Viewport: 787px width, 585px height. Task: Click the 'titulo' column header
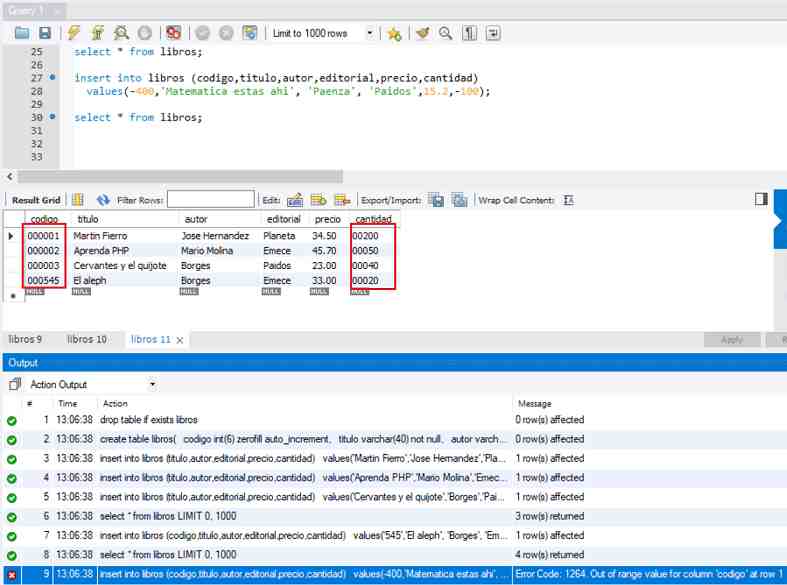(88, 219)
